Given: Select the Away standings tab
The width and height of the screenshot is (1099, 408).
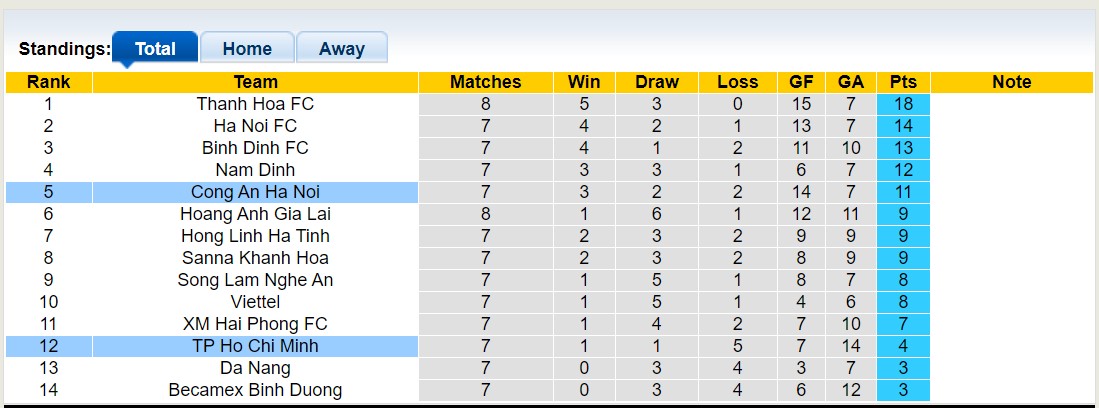Looking at the screenshot, I should (341, 48).
